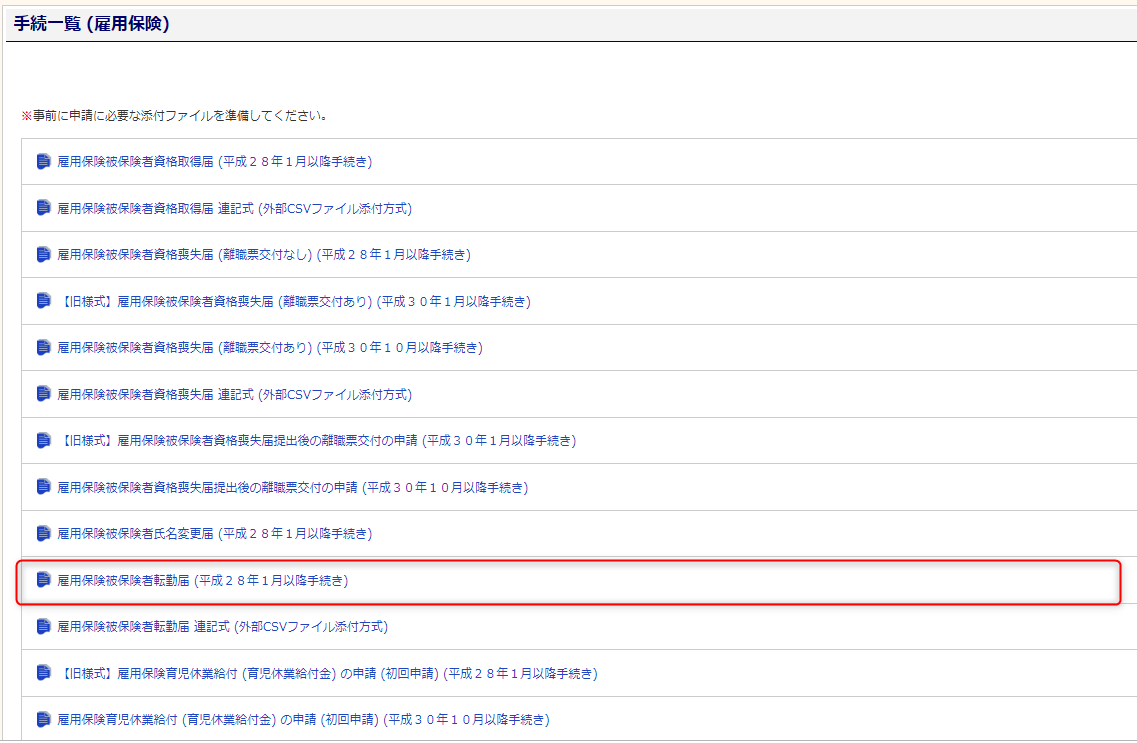Open the 雇用保険被保険者資格取得届 (平成28年1月以降手続き) link
This screenshot has width=1137, height=743.
(x=214, y=162)
